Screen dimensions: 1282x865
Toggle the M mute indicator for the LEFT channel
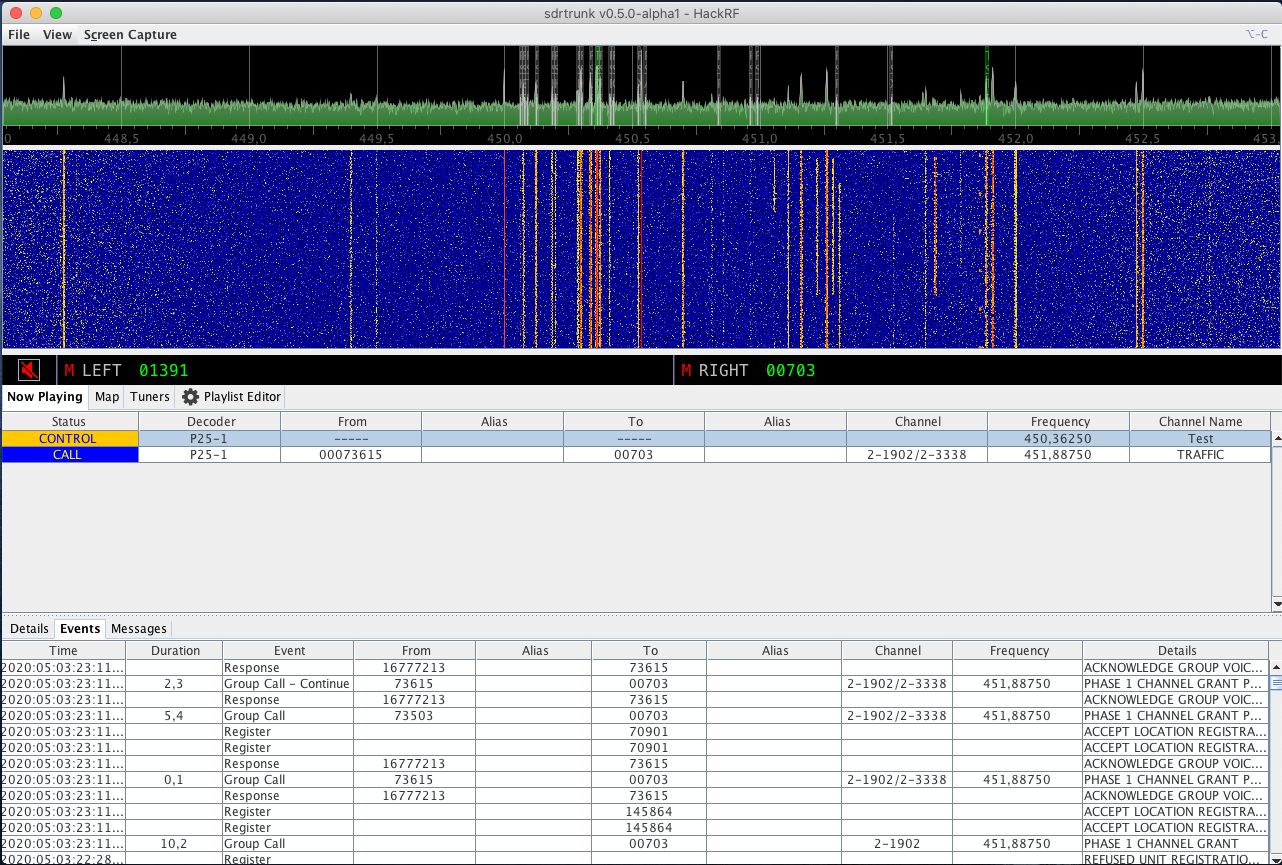[68, 369]
